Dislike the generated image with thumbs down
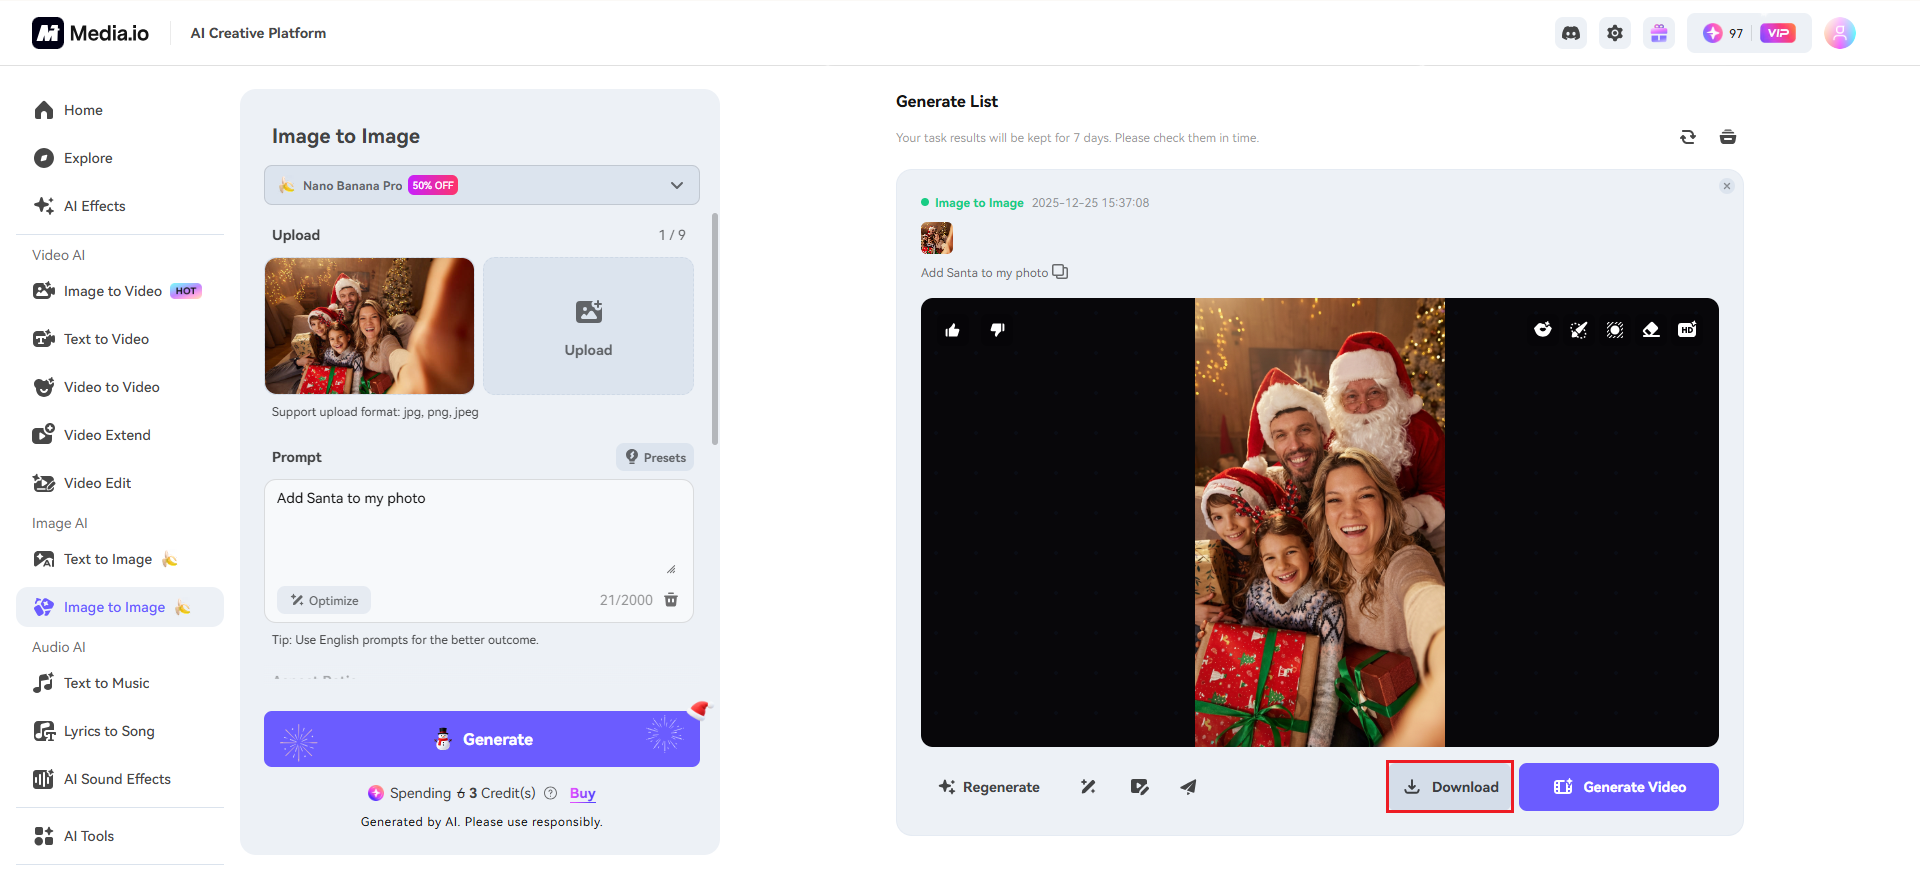The width and height of the screenshot is (1920, 878). click(997, 330)
